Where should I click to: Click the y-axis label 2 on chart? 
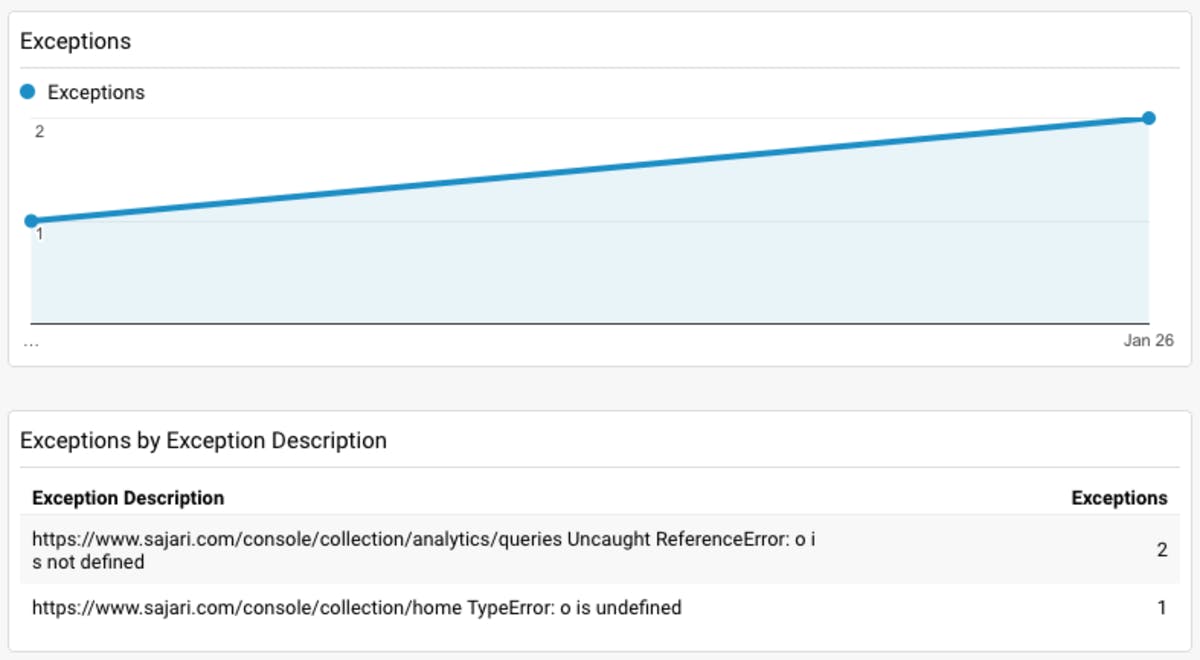(40, 132)
